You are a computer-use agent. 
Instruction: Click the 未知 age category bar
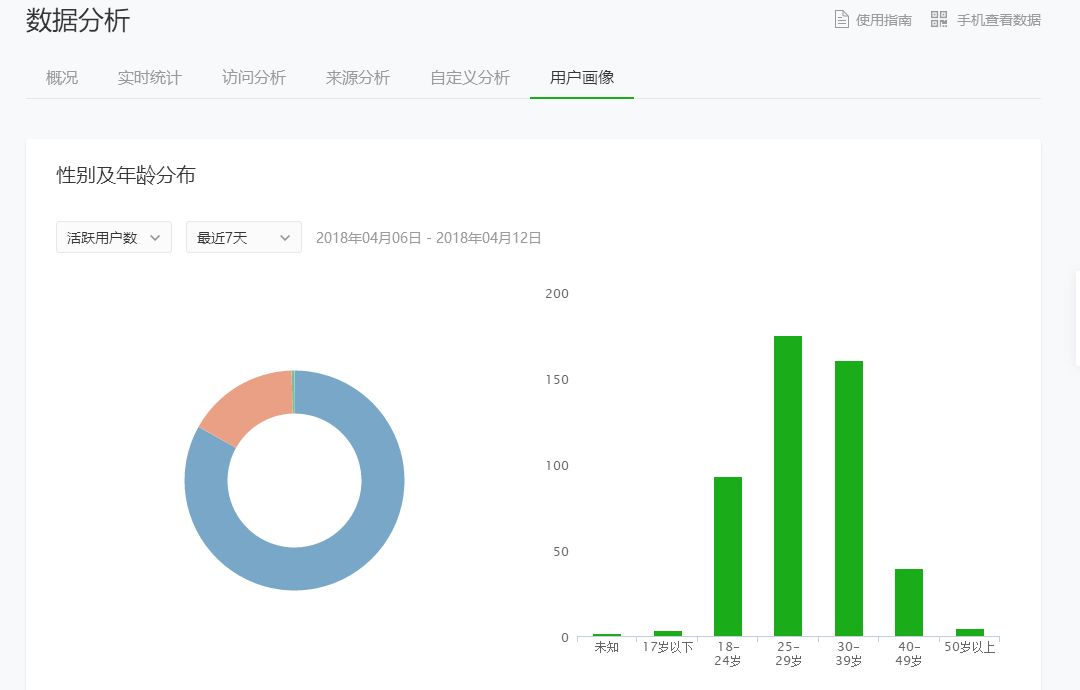pos(607,634)
